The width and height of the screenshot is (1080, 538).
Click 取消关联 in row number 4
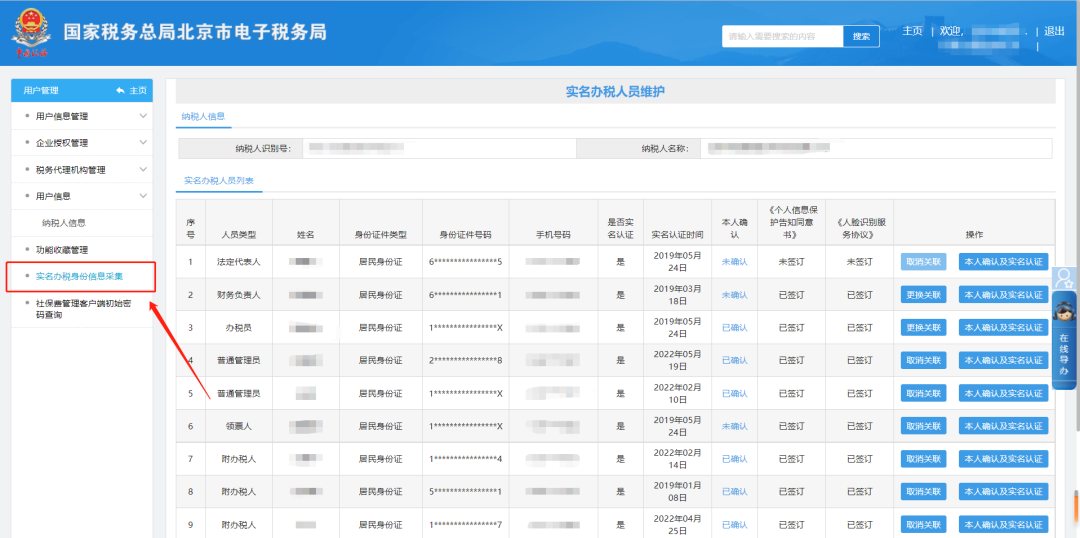[924, 360]
